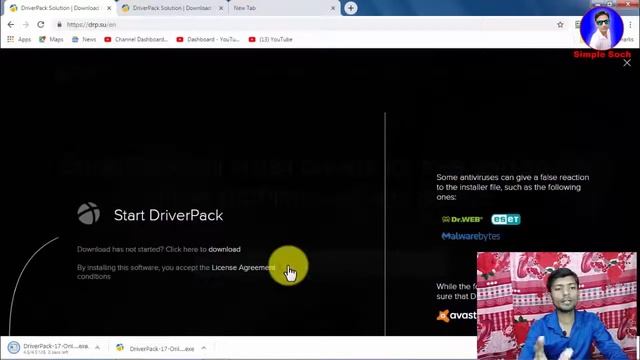This screenshot has height=360, width=640.
Task: Click the avast logo
Action: 457,316
